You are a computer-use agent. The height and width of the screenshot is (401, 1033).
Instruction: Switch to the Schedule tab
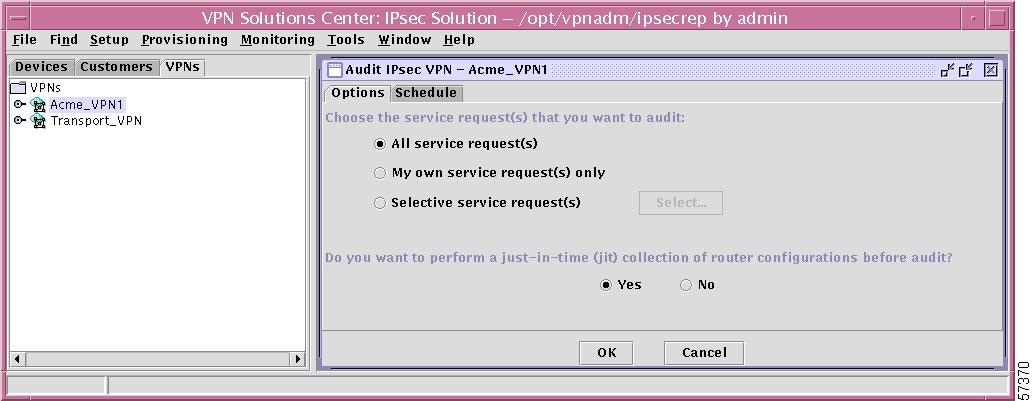coord(426,93)
